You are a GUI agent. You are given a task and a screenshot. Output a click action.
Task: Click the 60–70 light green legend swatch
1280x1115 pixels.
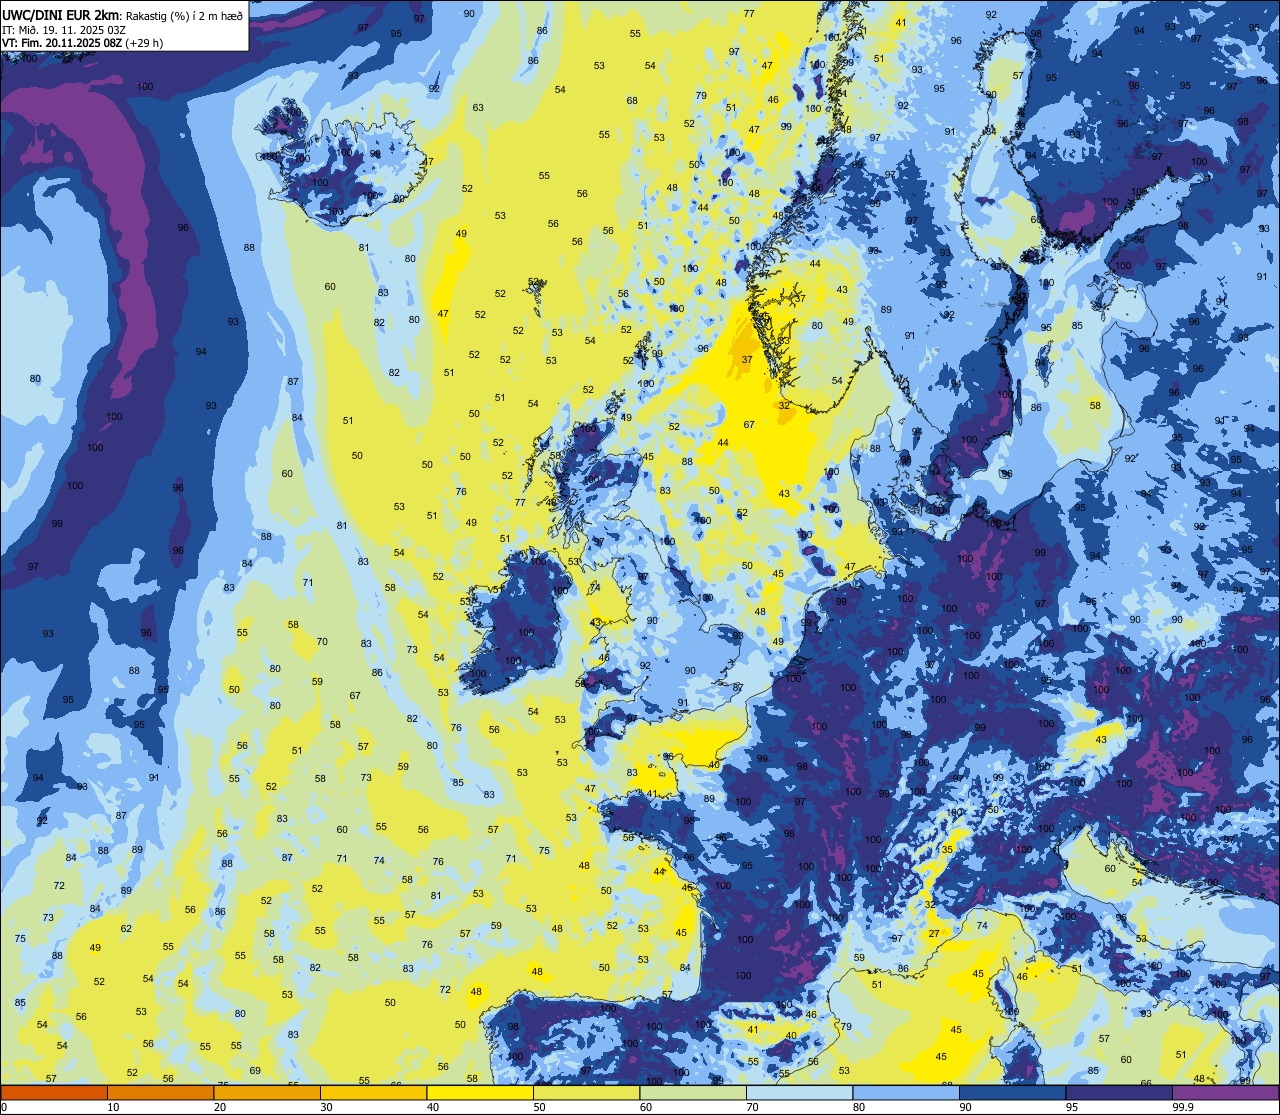point(693,1093)
